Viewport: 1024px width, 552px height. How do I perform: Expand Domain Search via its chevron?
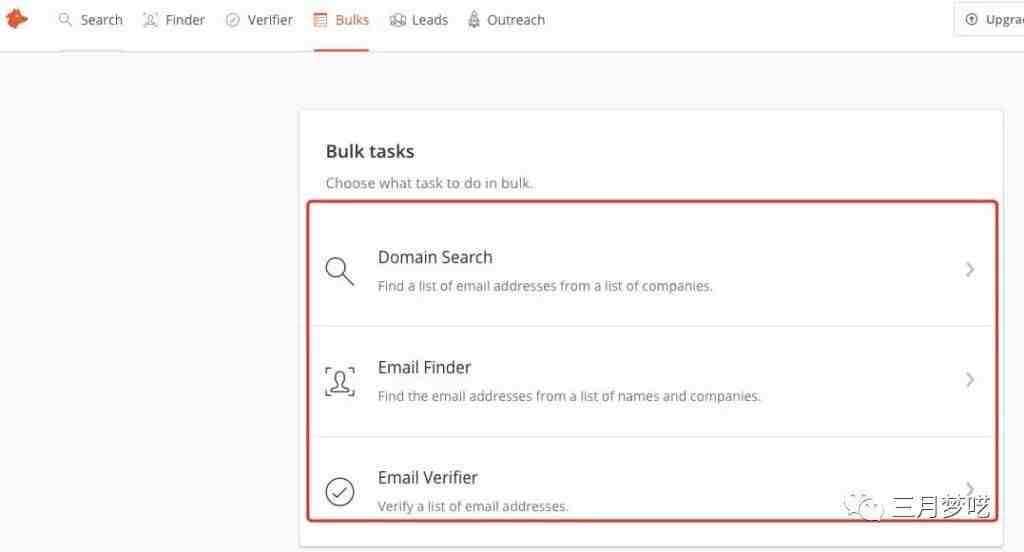point(970,269)
